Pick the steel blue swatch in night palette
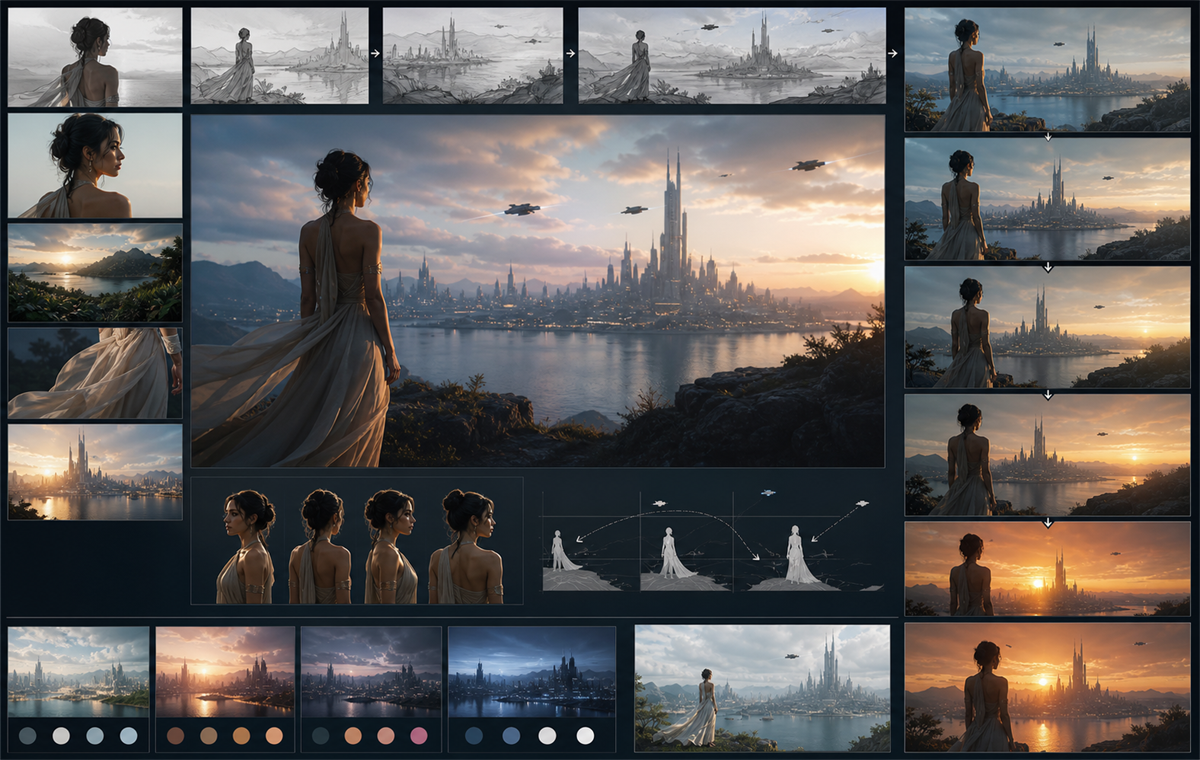 [511, 735]
